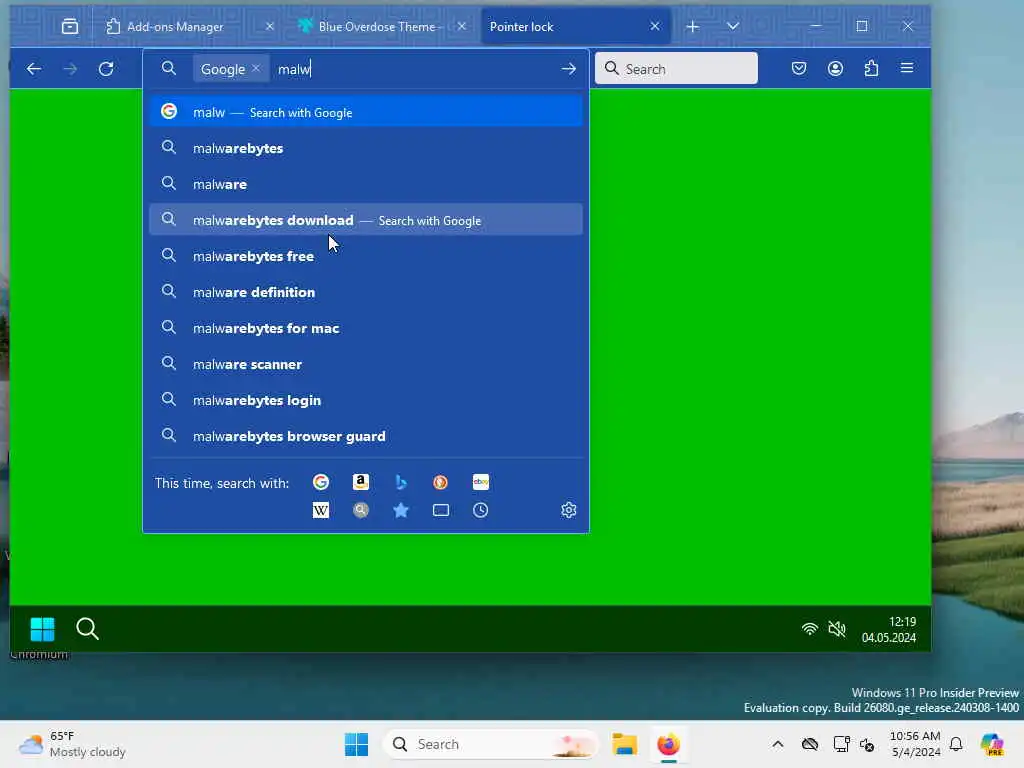The height and width of the screenshot is (768, 1024).
Task: Close the Pointer lock tab
Action: 655,26
